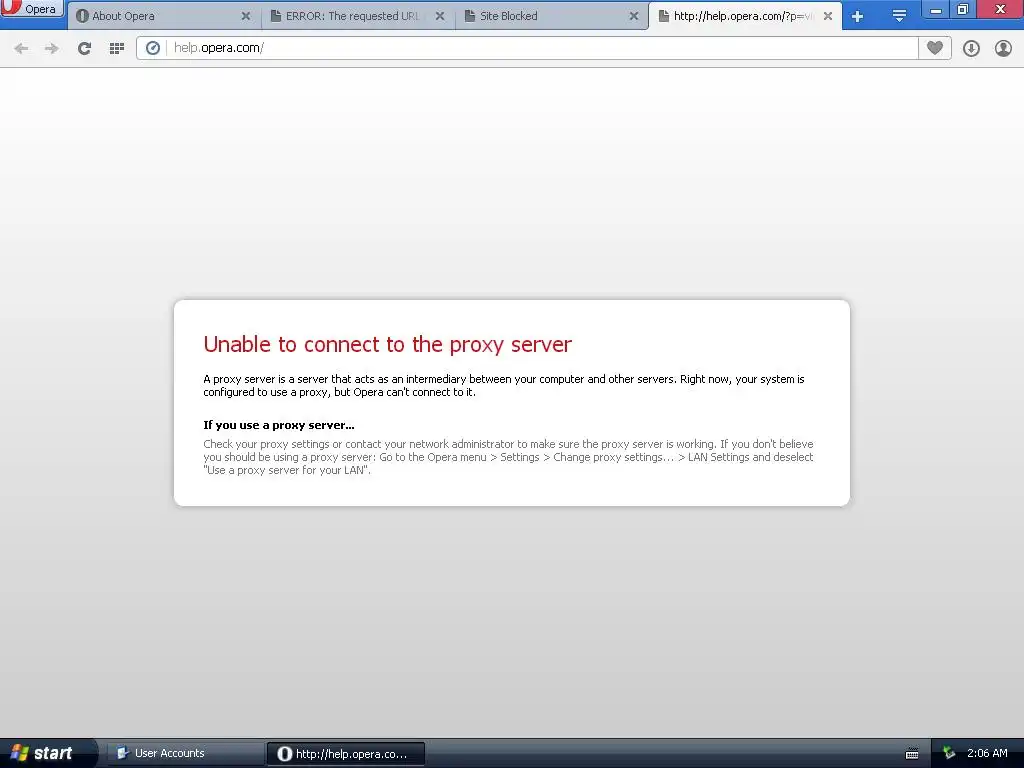Image resolution: width=1024 pixels, height=768 pixels.
Task: Close the ERROR requested URL tab
Action: (440, 16)
